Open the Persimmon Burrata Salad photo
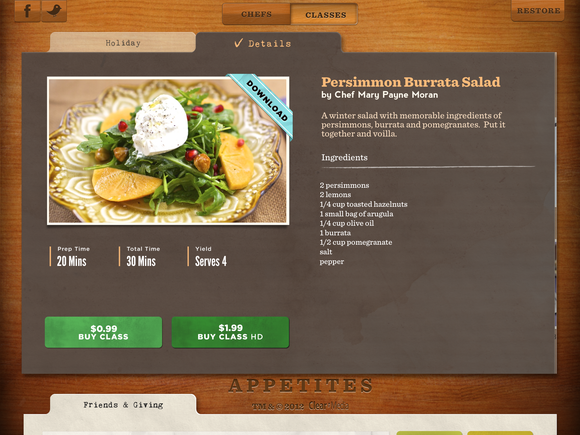580x435 pixels. click(x=168, y=151)
